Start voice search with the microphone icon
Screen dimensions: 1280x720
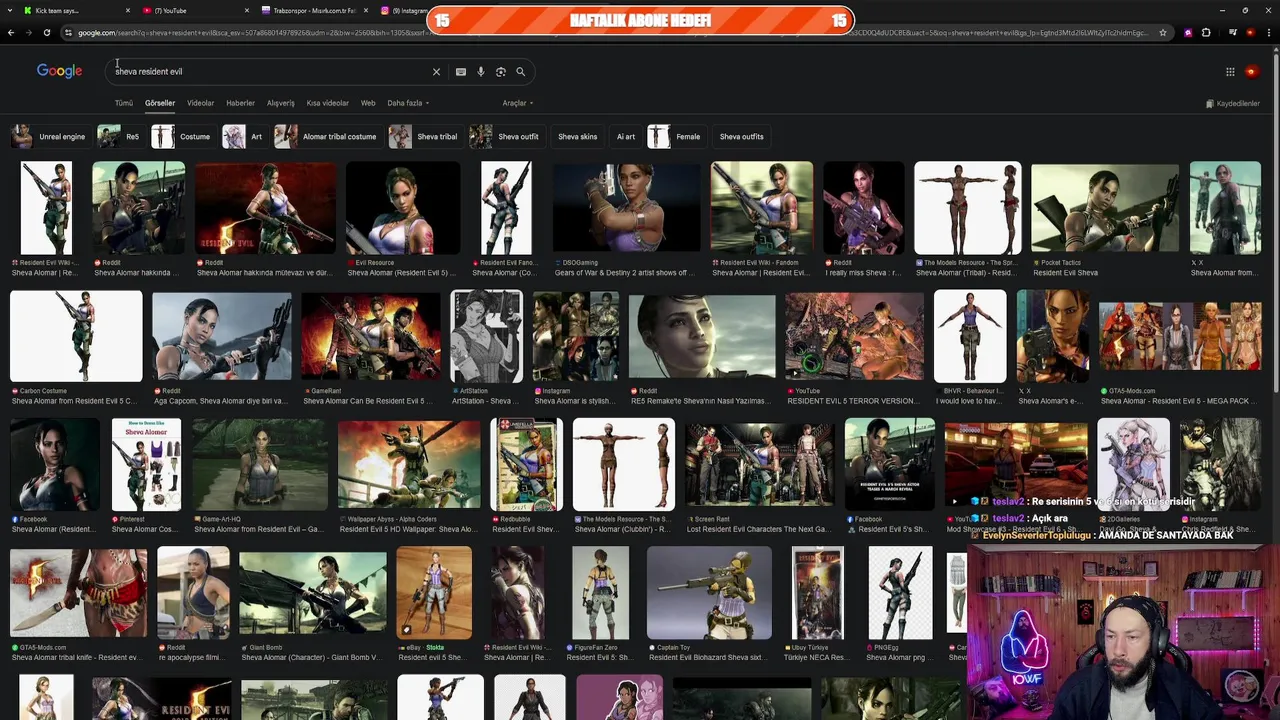tap(481, 72)
